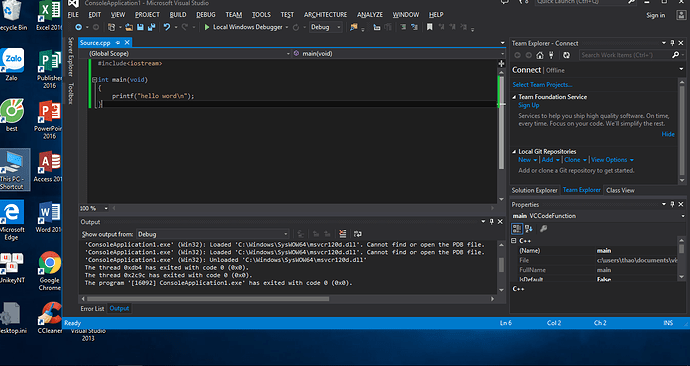Collapse the Local Git Repositories section
Image resolution: width=690 pixels, height=366 pixels.
click(x=514, y=152)
